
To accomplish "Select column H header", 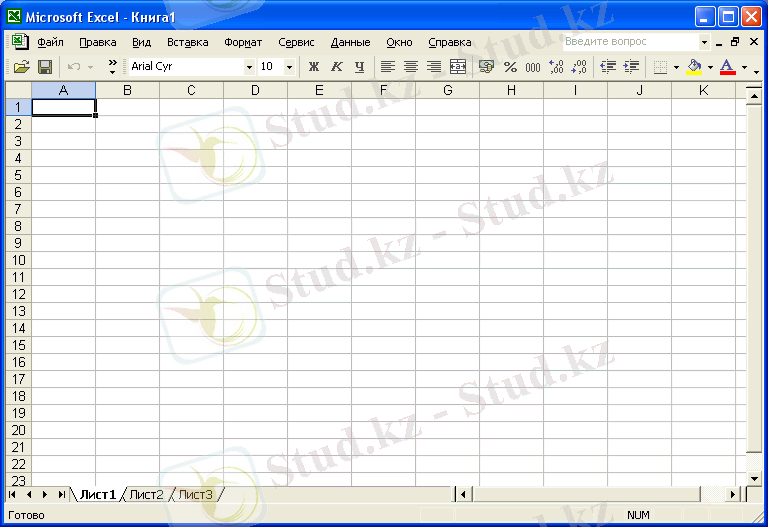I will coord(511,90).
